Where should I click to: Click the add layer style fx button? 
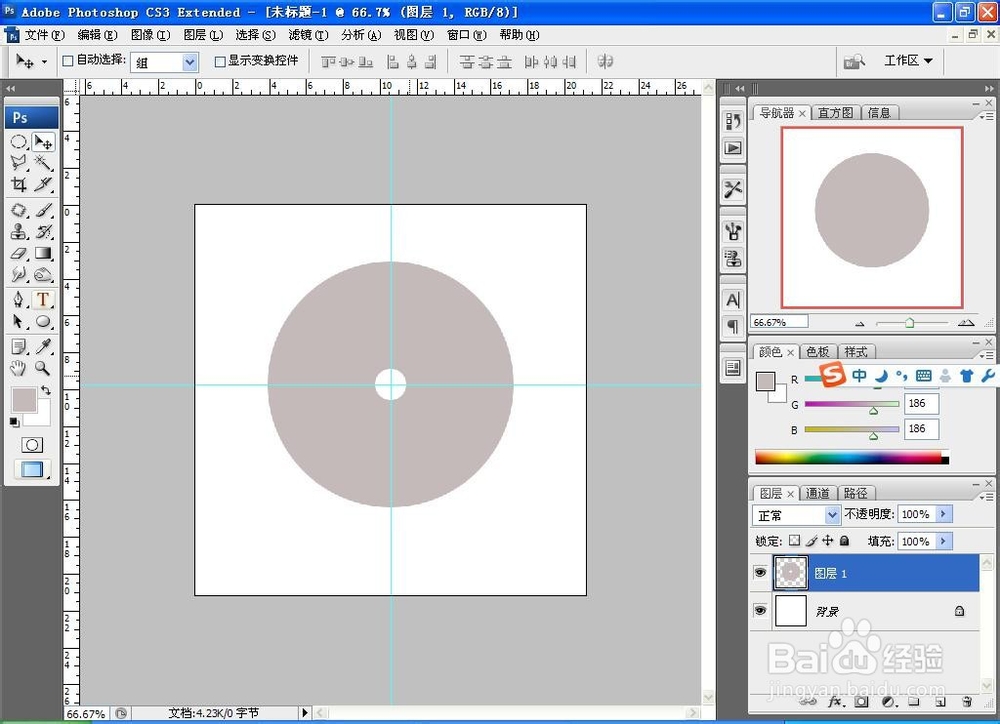pos(835,702)
